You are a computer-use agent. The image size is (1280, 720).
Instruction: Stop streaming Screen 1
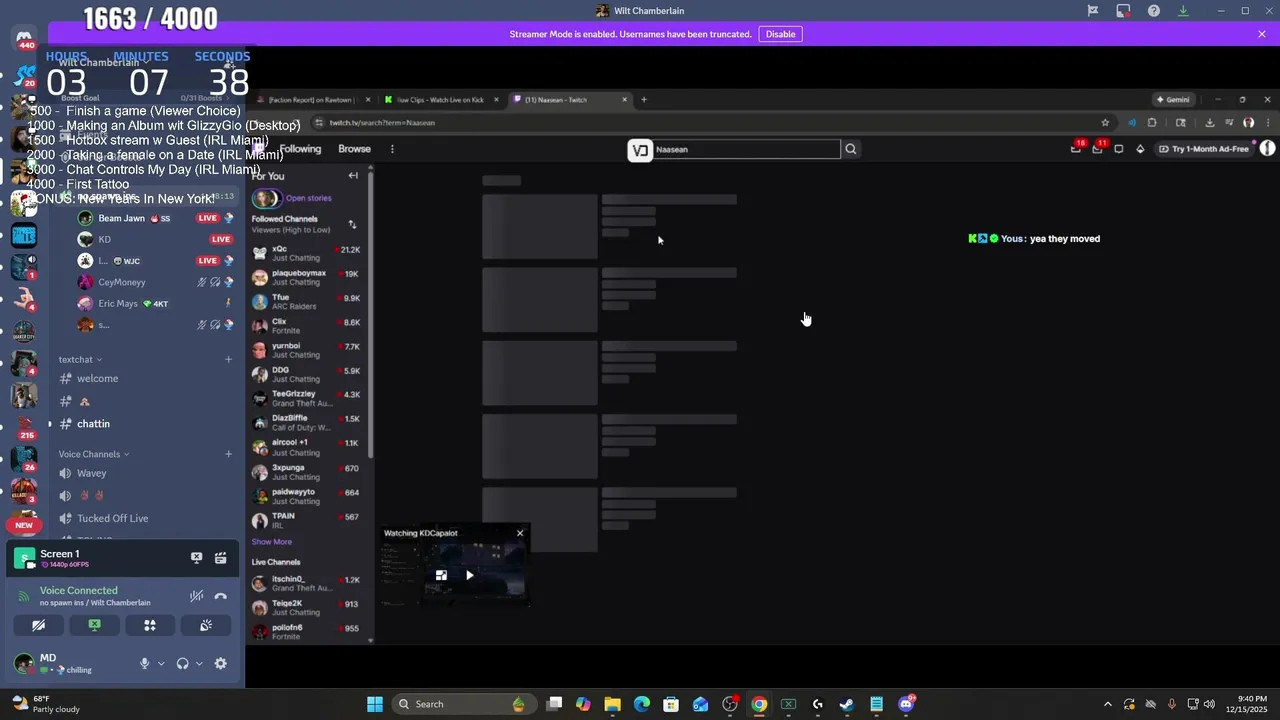point(196,558)
